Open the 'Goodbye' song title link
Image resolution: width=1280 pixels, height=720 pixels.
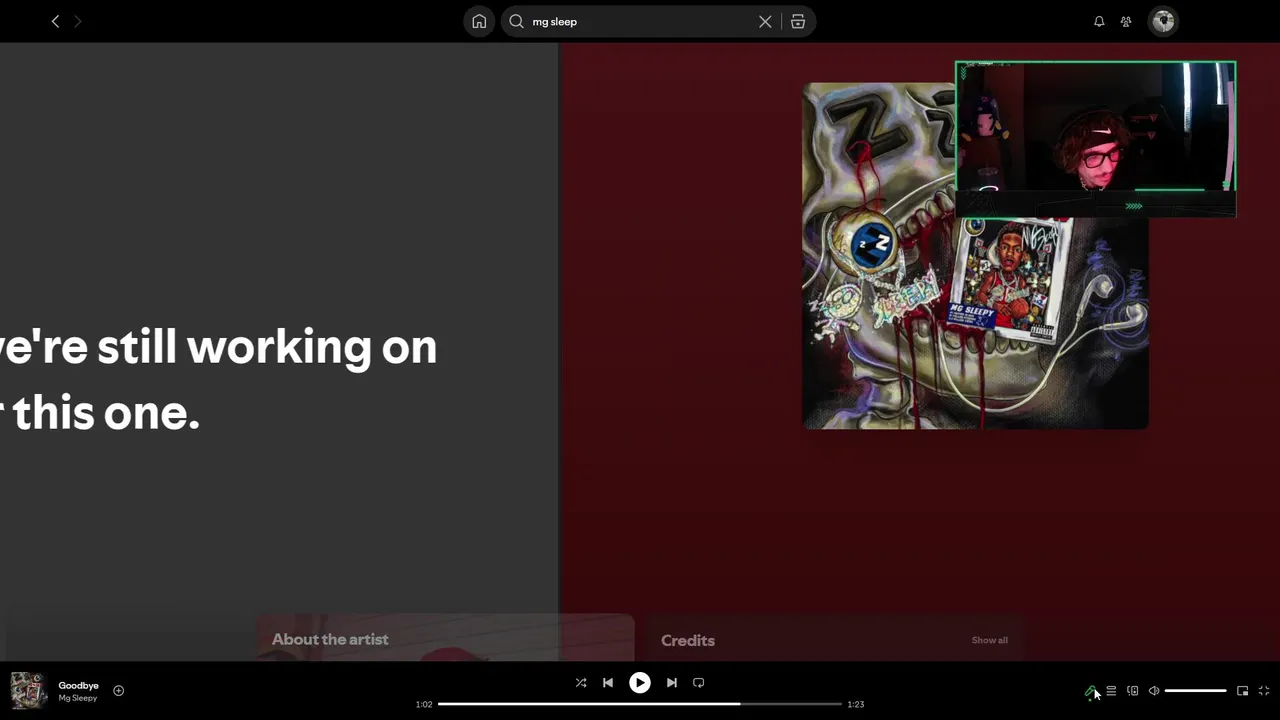point(78,685)
